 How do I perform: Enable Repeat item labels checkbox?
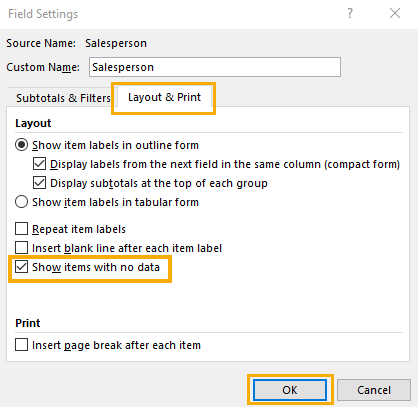(21, 229)
